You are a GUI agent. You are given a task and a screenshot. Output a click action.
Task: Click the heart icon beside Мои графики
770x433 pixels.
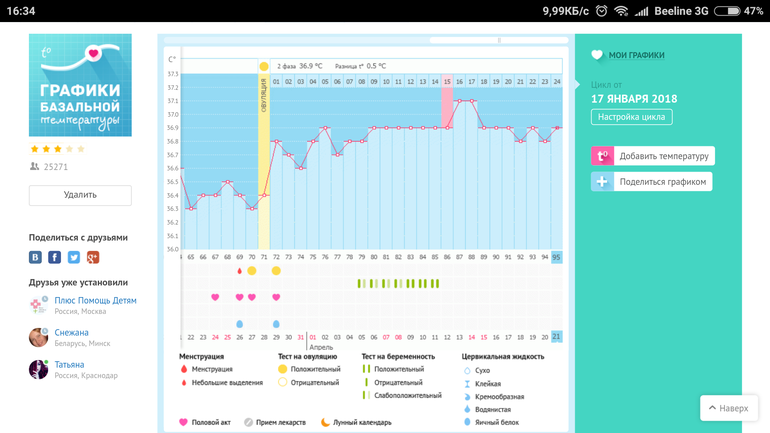[x=597, y=55]
